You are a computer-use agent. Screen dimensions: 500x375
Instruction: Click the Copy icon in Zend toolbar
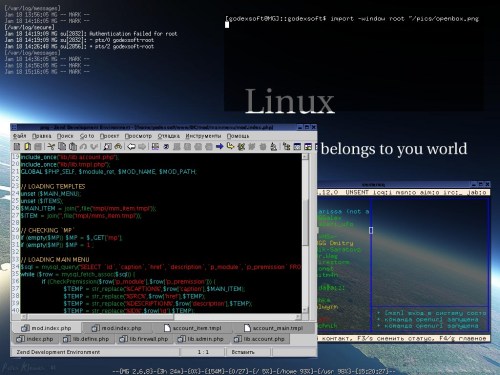click(x=62, y=147)
